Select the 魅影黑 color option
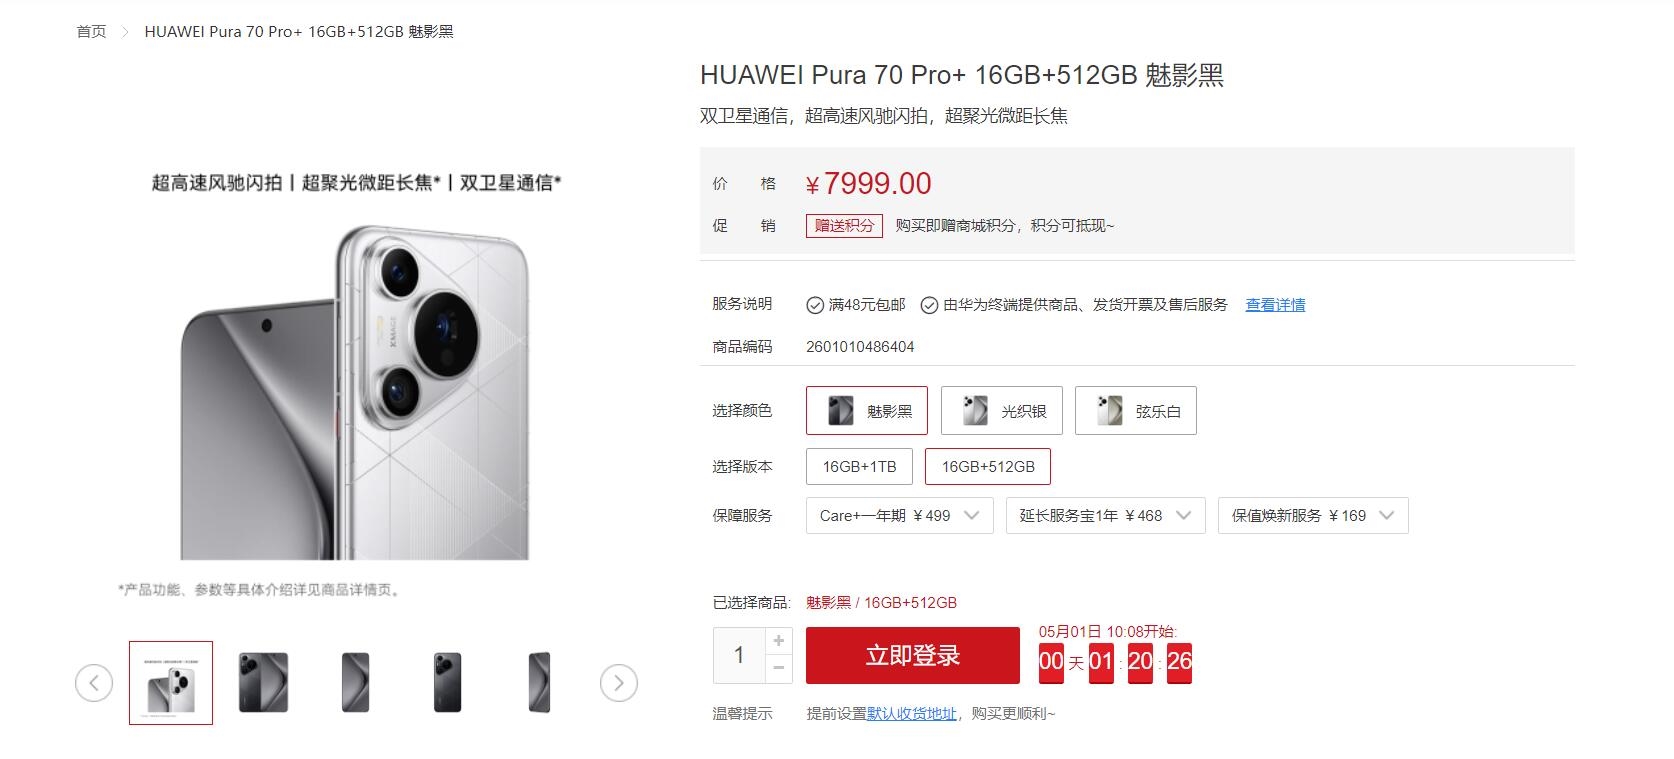1674x759 pixels. tap(867, 411)
